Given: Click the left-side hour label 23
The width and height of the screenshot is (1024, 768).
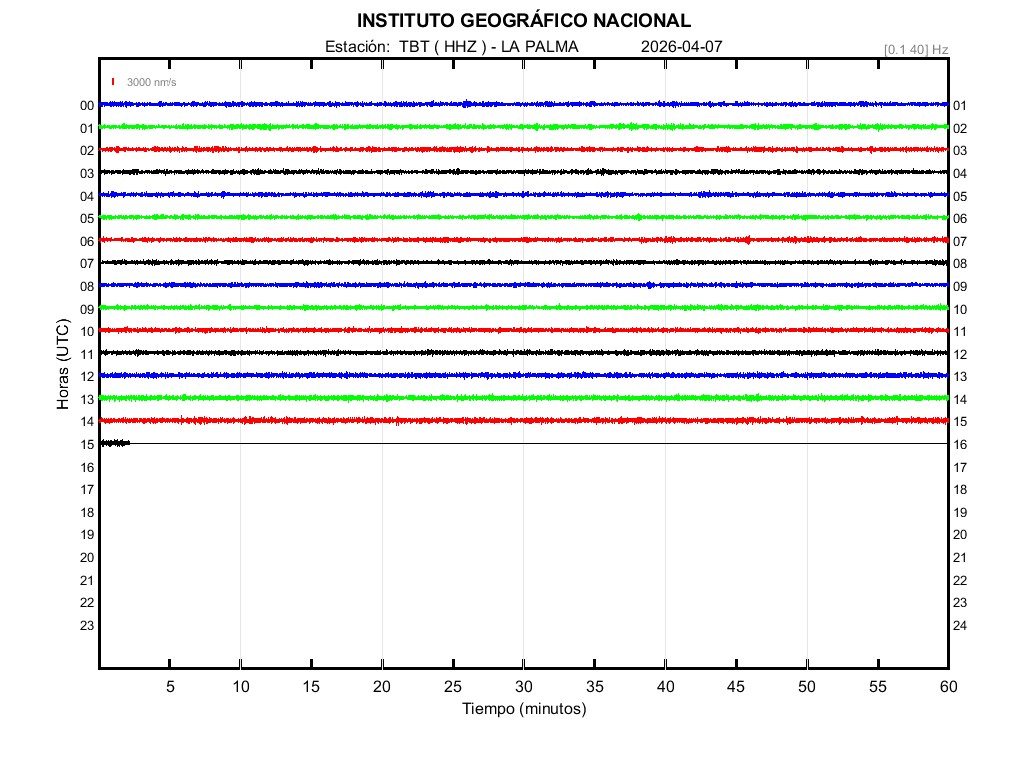Looking at the screenshot, I should [x=87, y=626].
